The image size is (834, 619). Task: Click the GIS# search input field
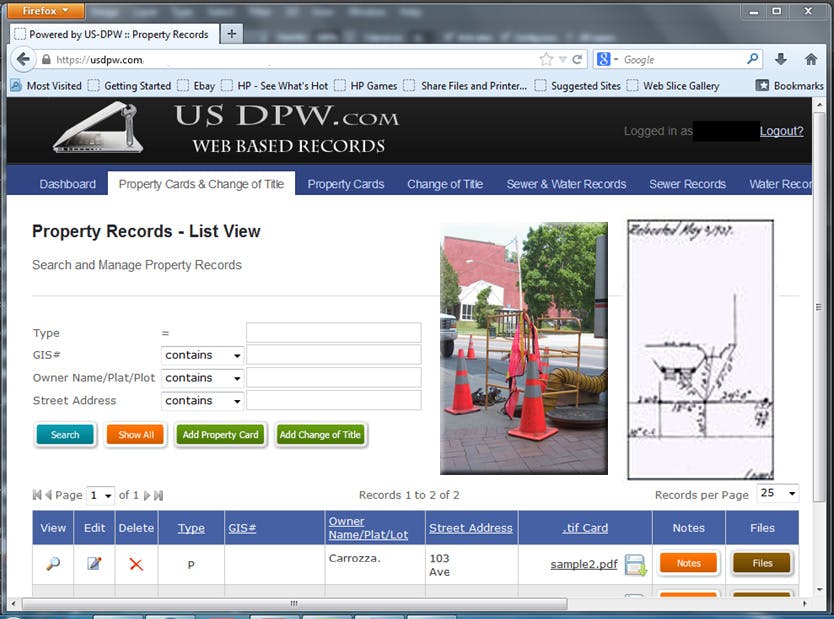[333, 355]
